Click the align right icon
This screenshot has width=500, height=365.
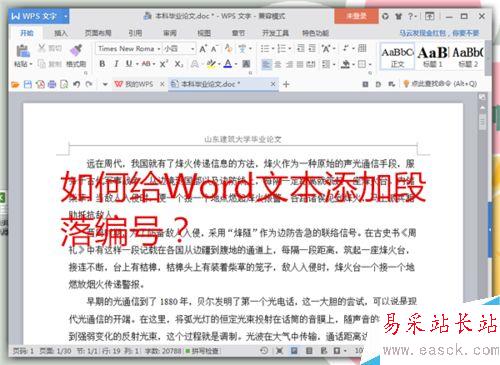pos(289,64)
